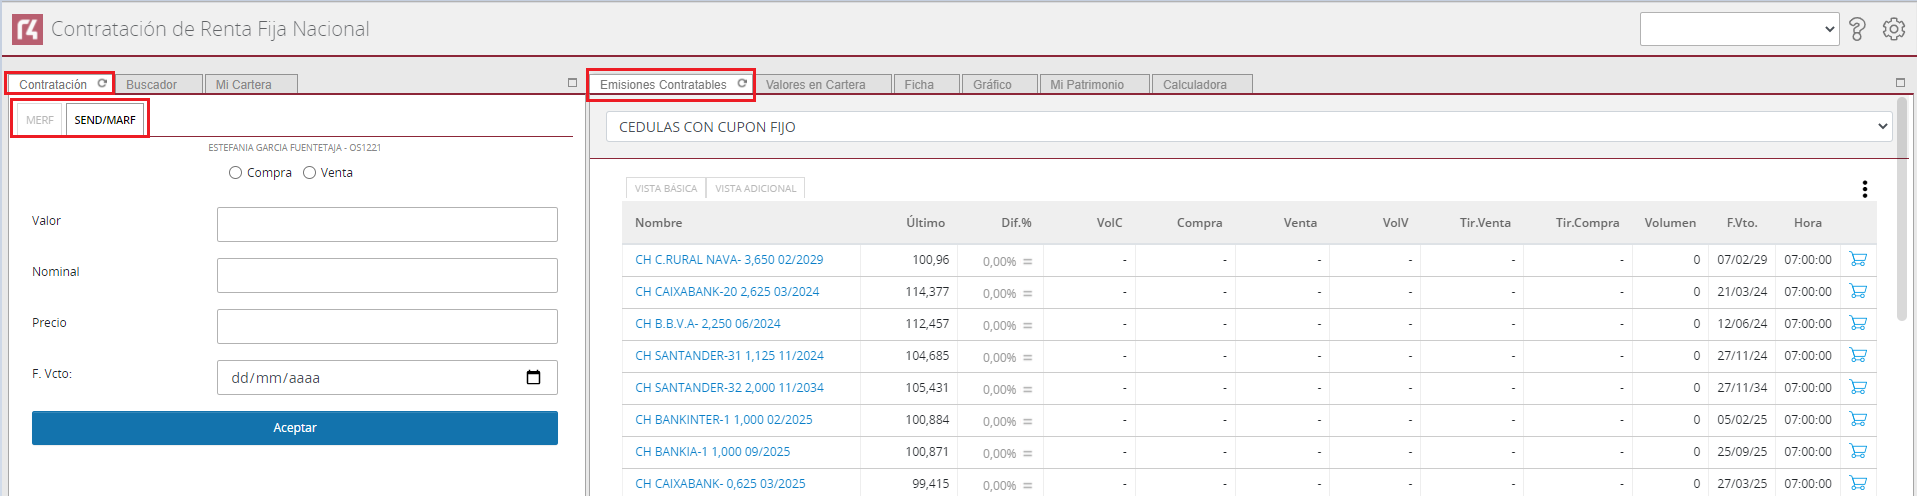This screenshot has width=1917, height=496.
Task: Focus the F. Vcto date field
Action: 387,377
